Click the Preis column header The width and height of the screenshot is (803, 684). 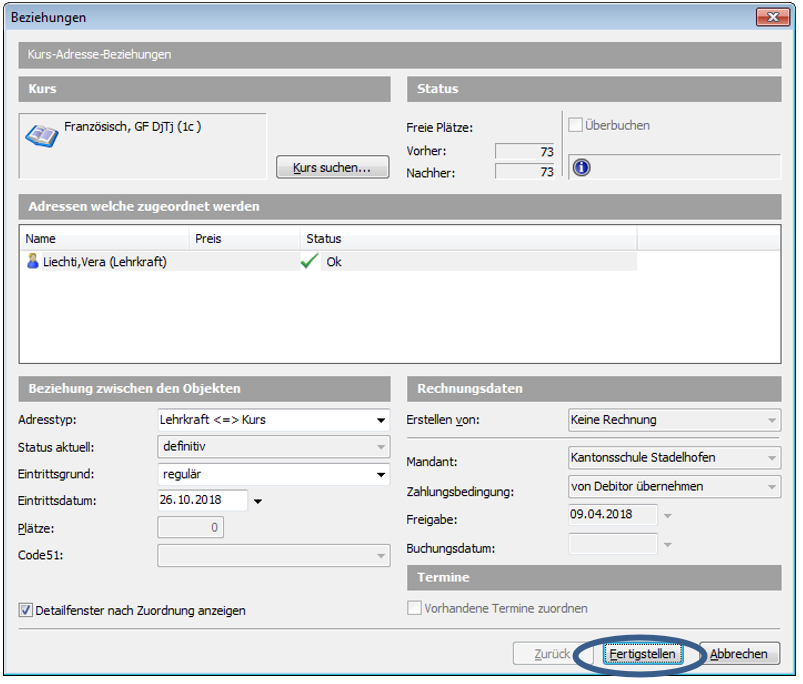point(244,239)
